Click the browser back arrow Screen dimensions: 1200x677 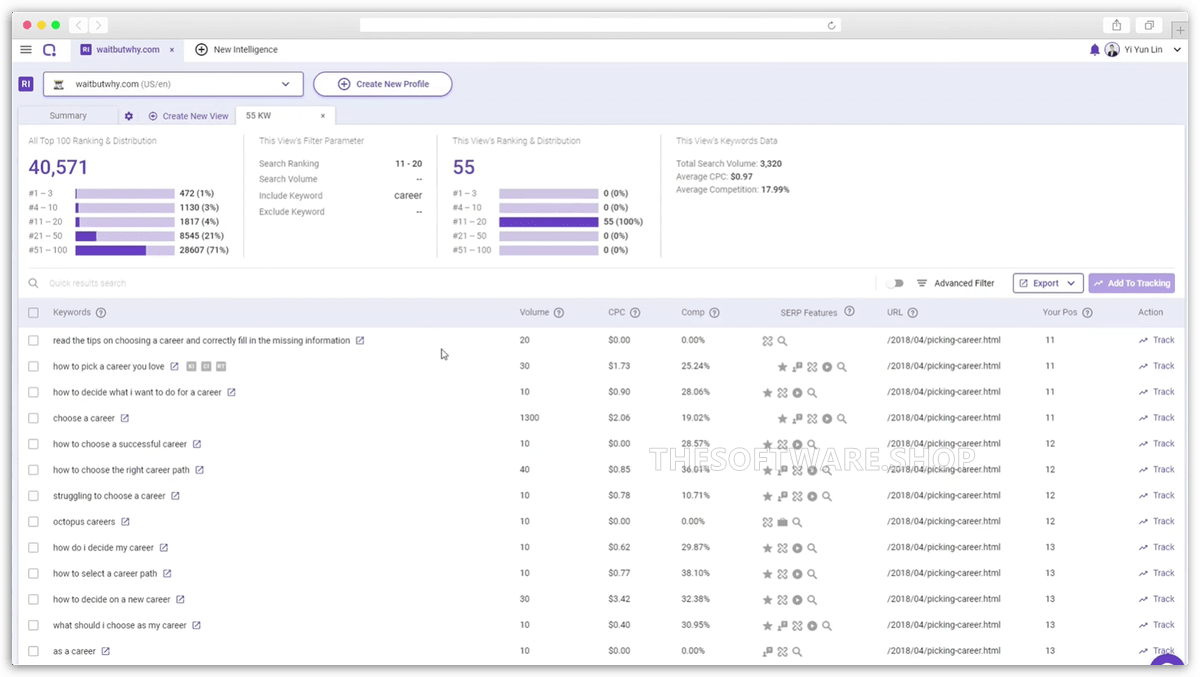click(x=79, y=25)
